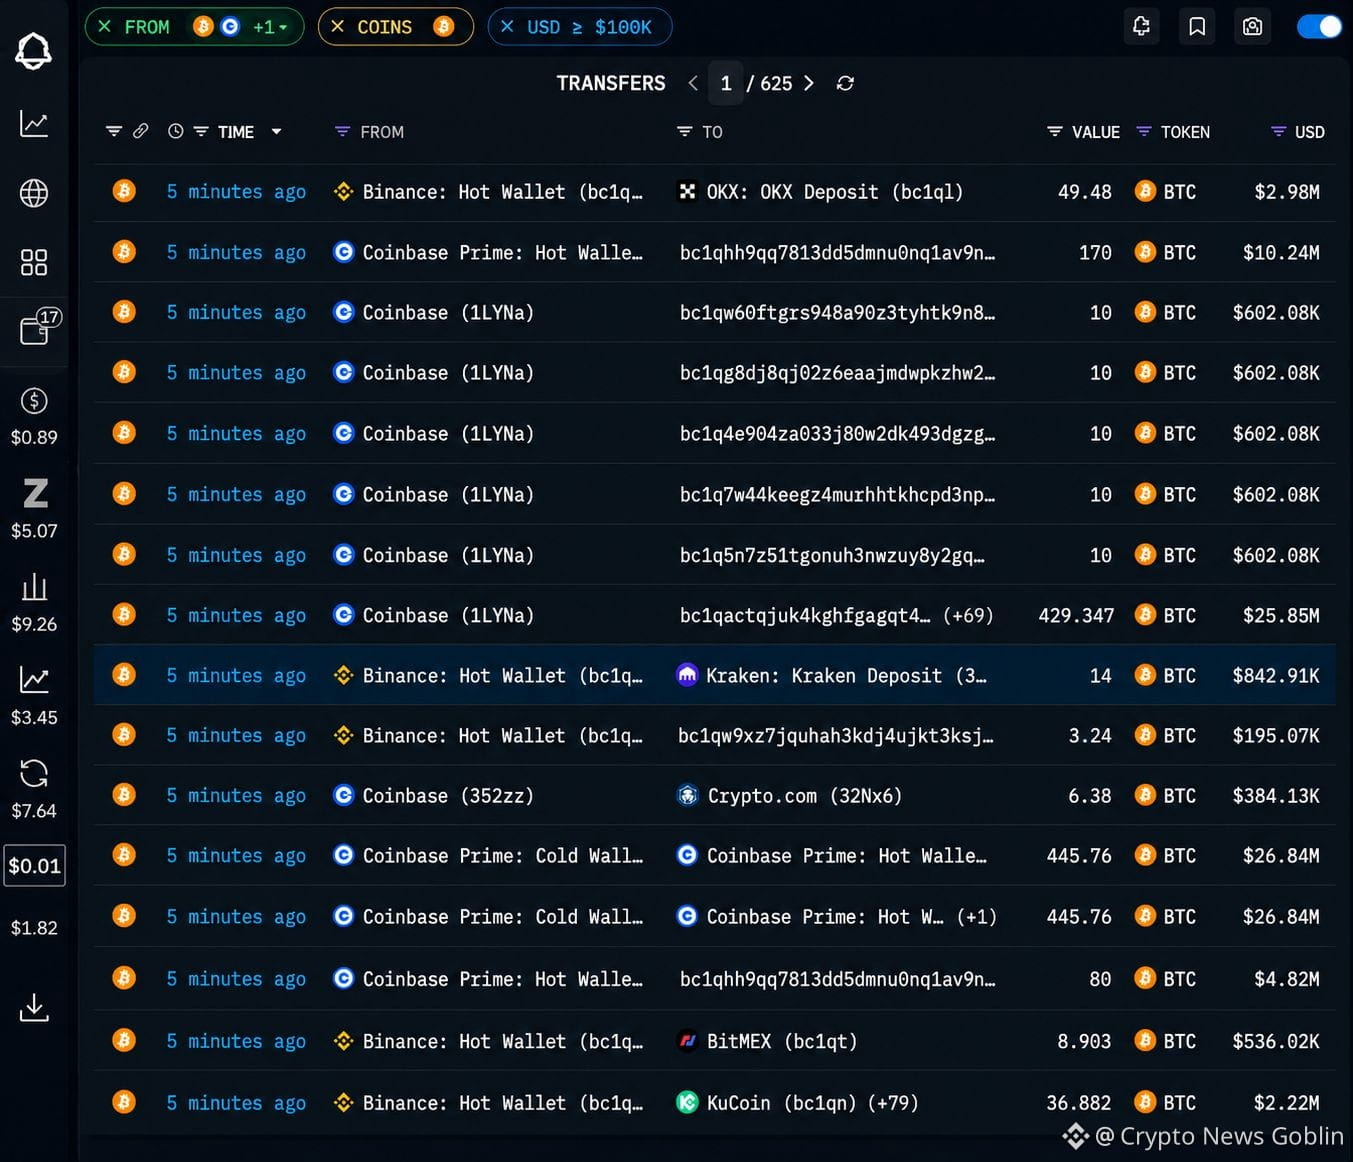
Task: Click the $842.91K USD value
Action: pyautogui.click(x=1276, y=675)
